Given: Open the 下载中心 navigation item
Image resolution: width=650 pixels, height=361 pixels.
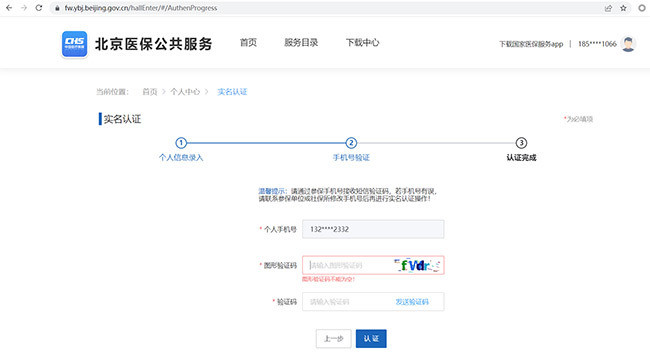Looking at the screenshot, I should tap(362, 43).
